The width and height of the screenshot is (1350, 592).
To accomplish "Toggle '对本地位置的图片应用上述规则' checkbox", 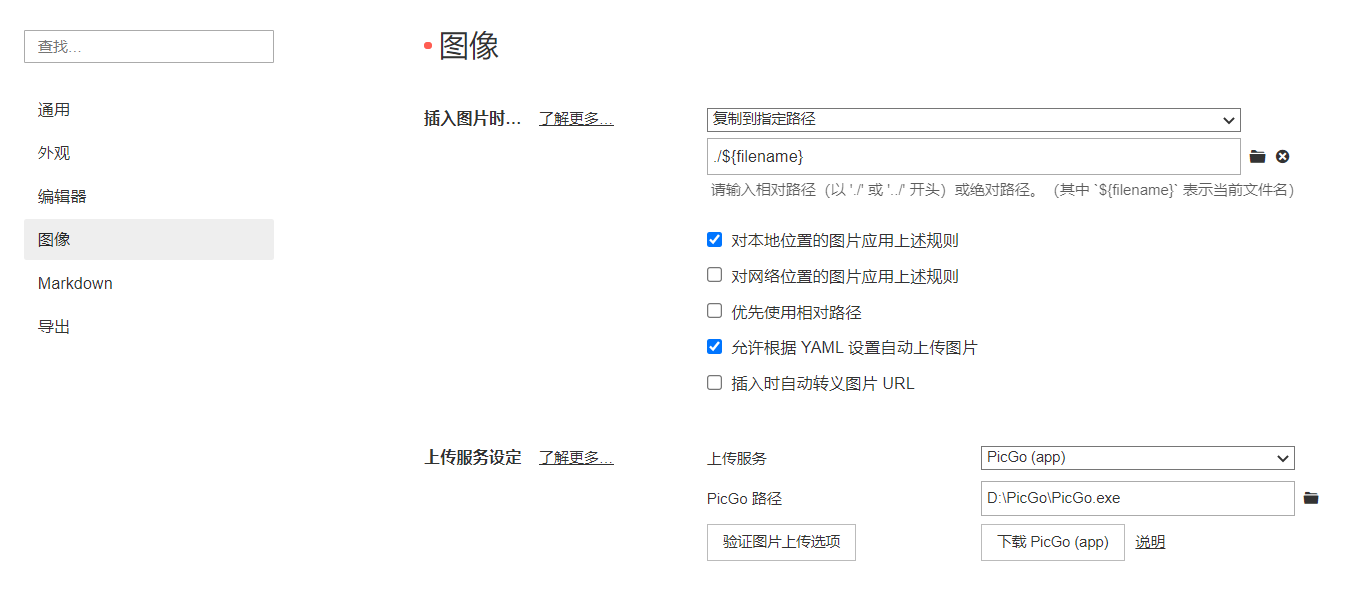I will click(714, 240).
